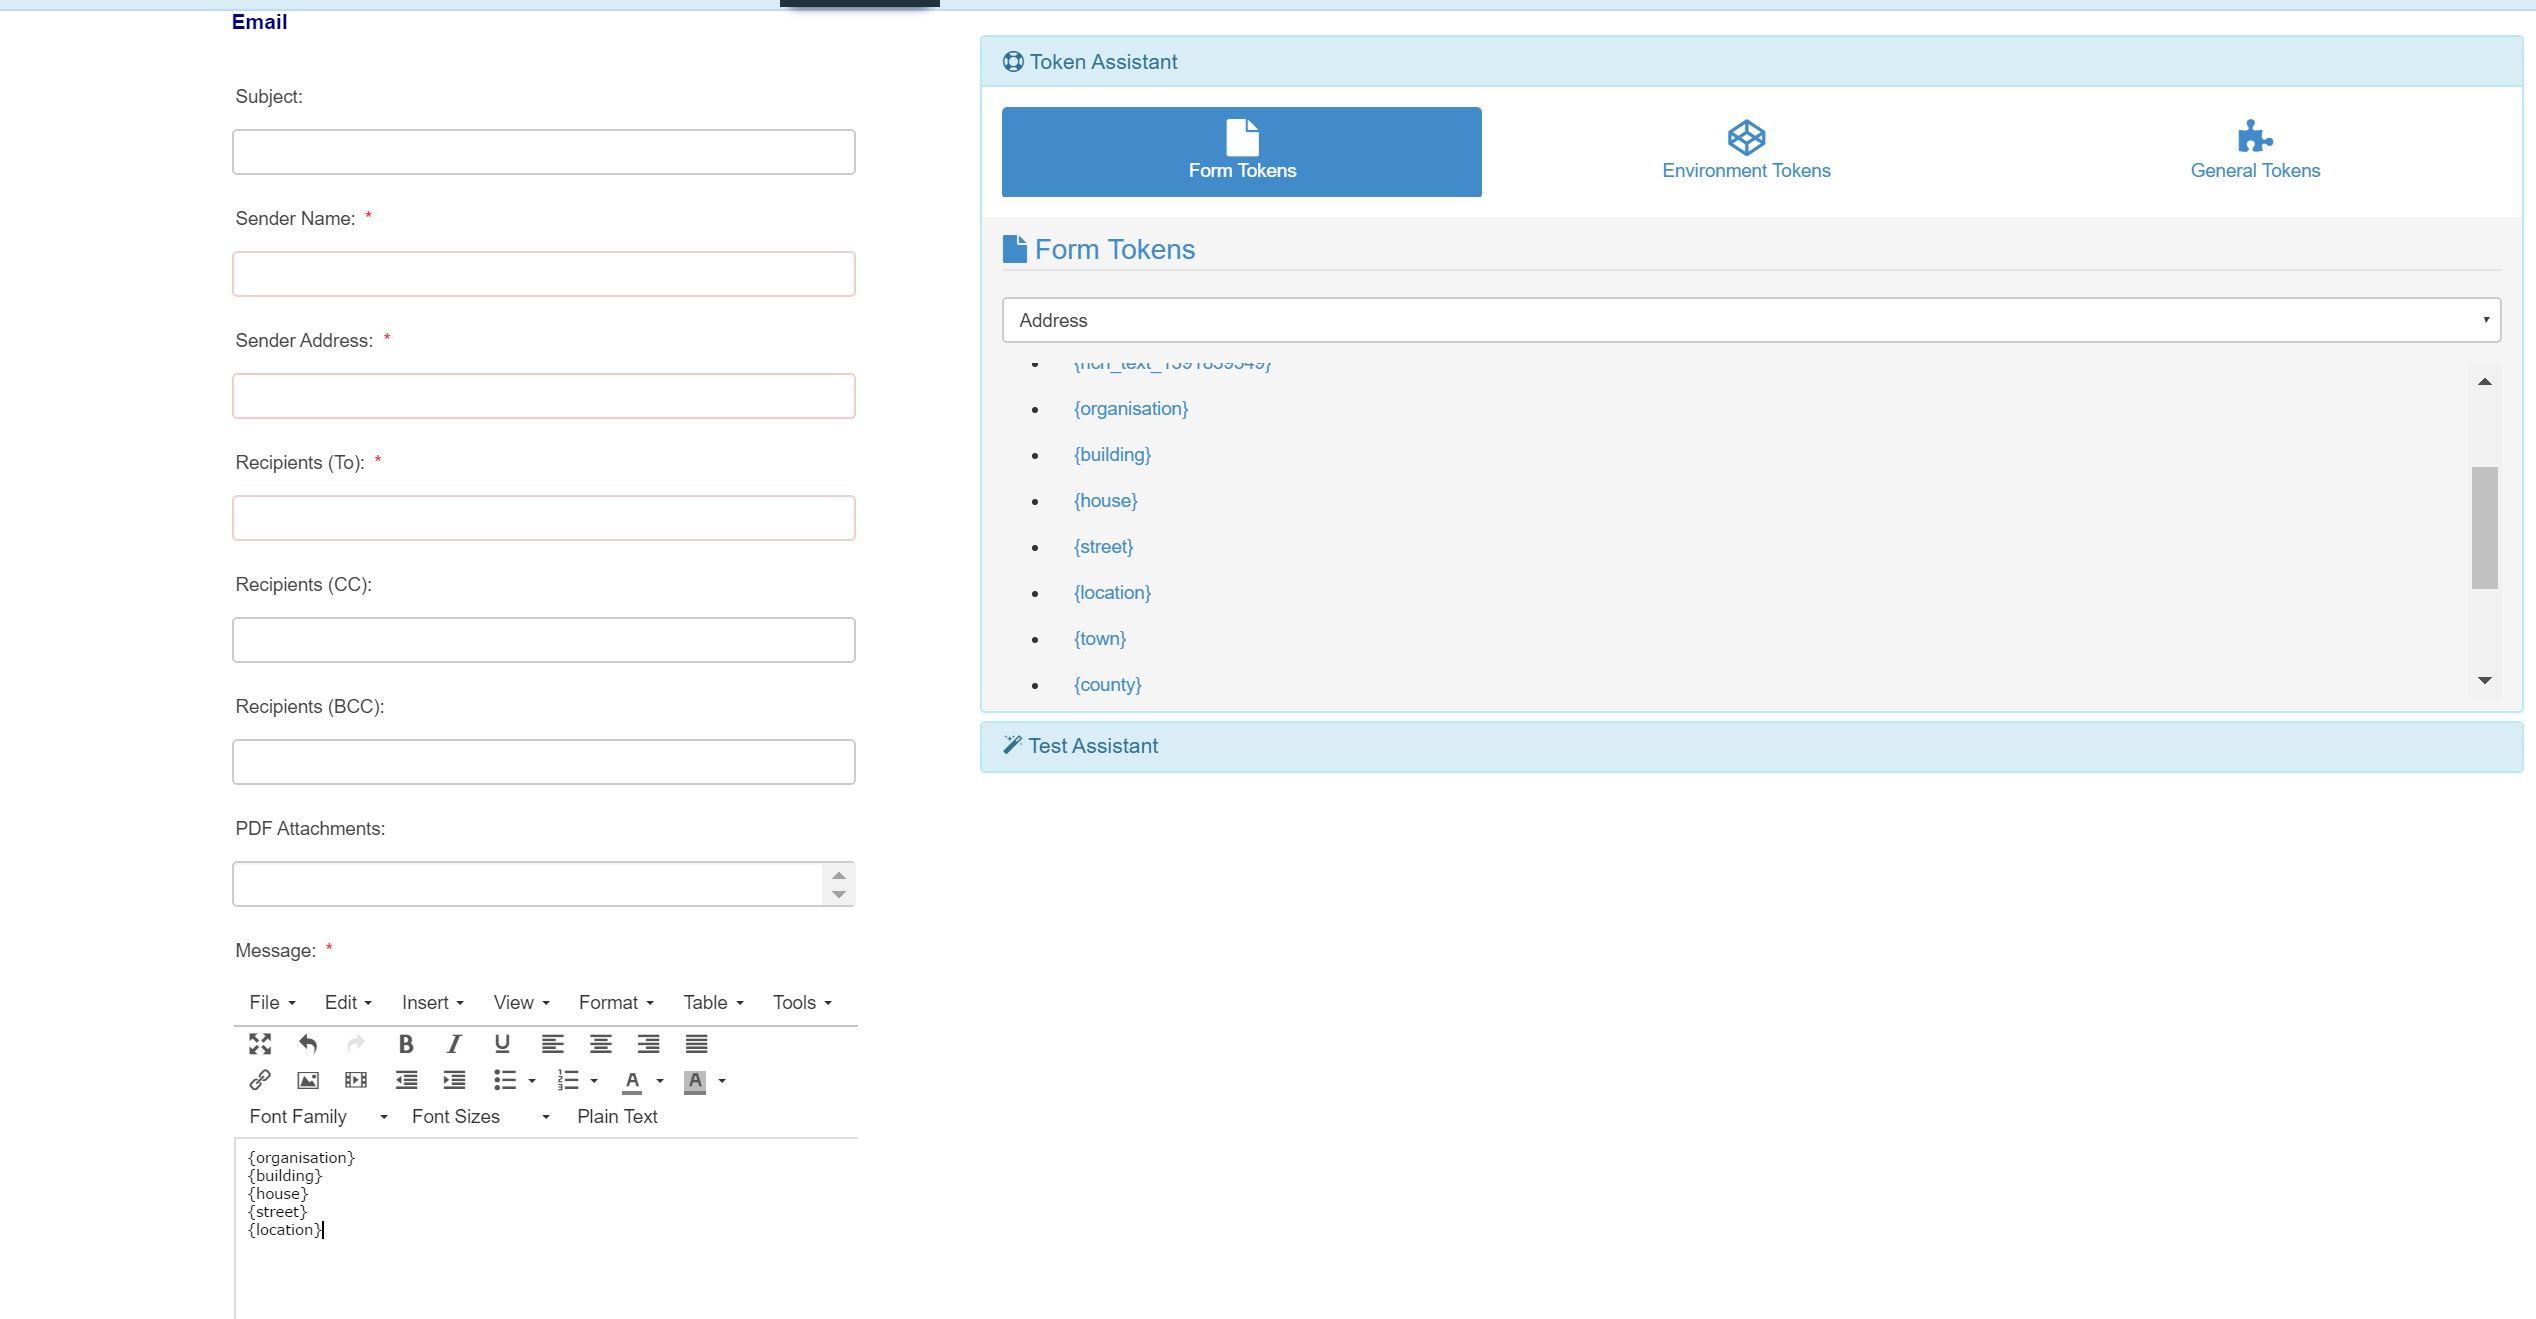Expand the Test Assistant section

click(1092, 745)
